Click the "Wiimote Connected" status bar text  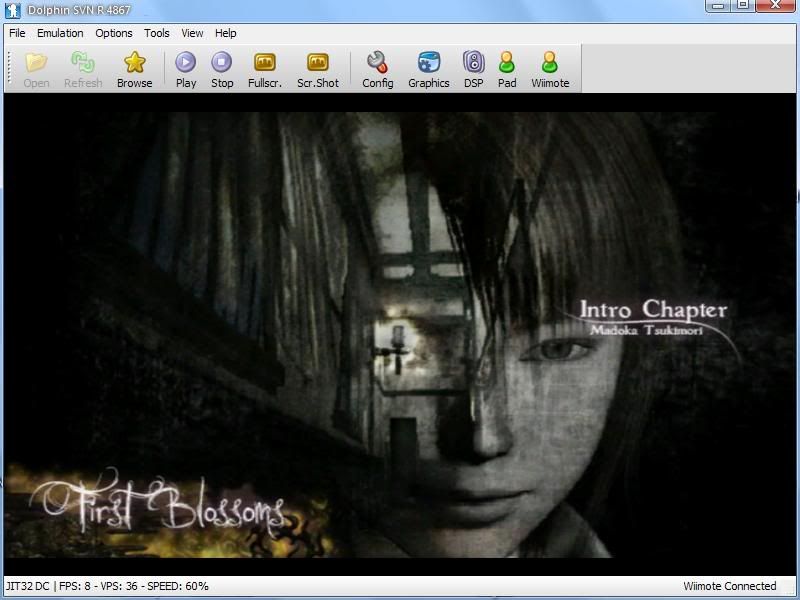pyautogui.click(x=730, y=586)
